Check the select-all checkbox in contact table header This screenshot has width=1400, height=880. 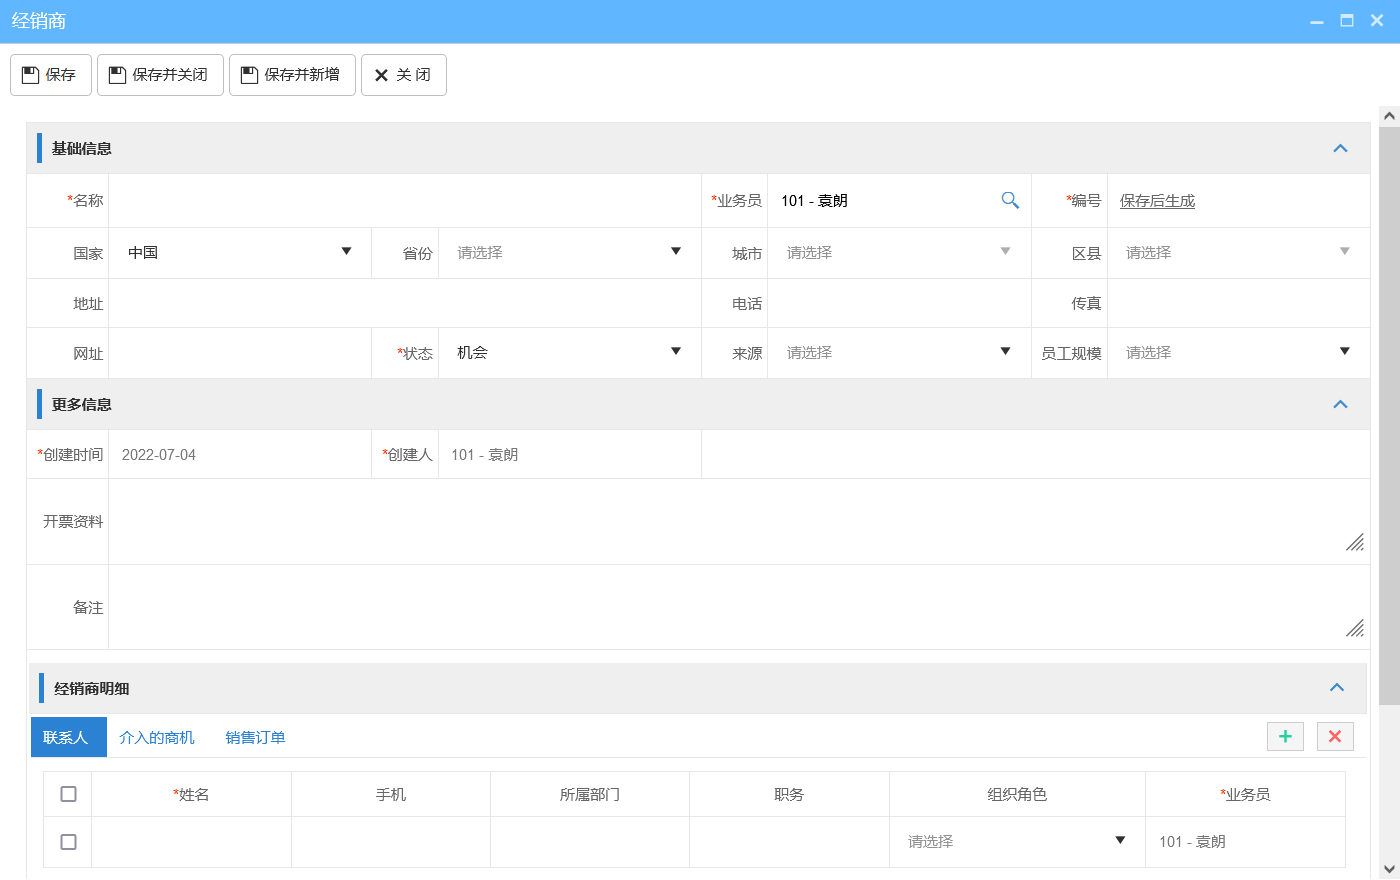(67, 793)
